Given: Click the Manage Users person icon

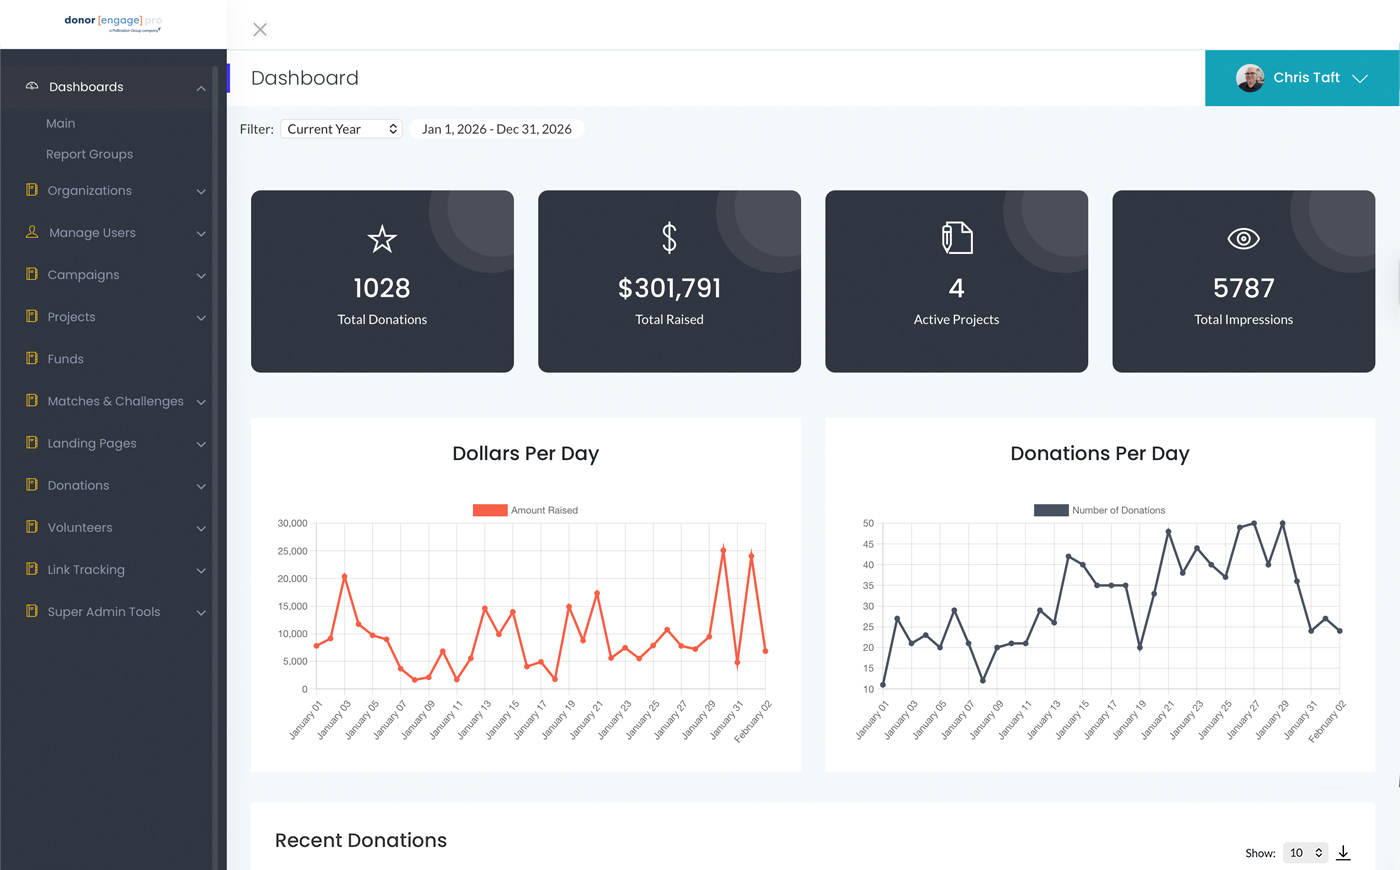Looking at the screenshot, I should coord(32,232).
